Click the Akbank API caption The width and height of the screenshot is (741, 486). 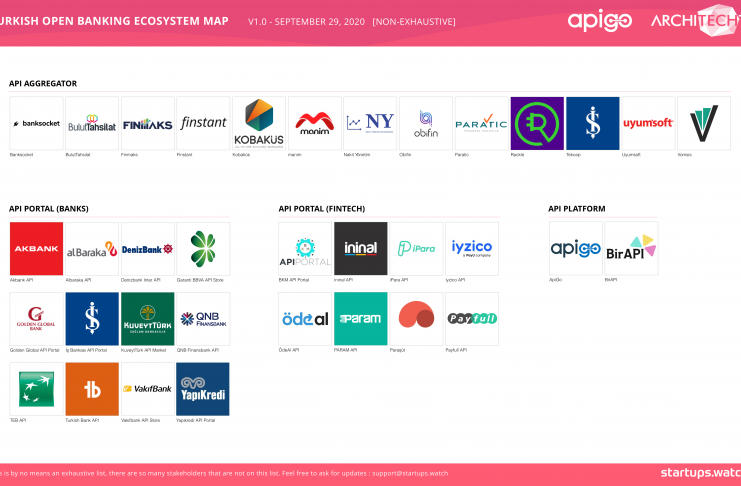(22, 280)
